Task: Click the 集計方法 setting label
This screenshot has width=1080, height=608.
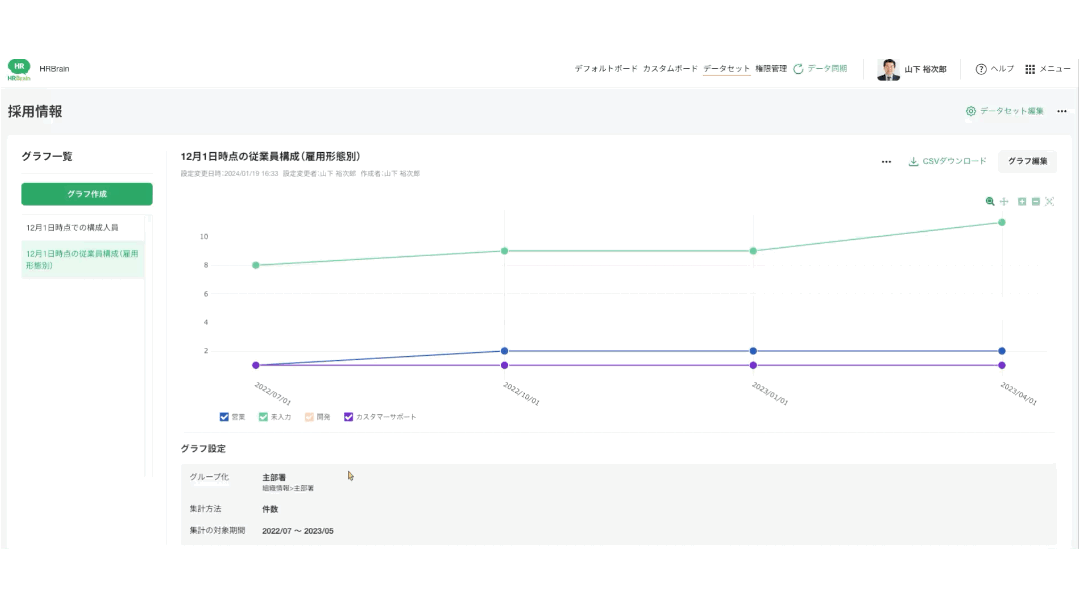Action: (205, 509)
